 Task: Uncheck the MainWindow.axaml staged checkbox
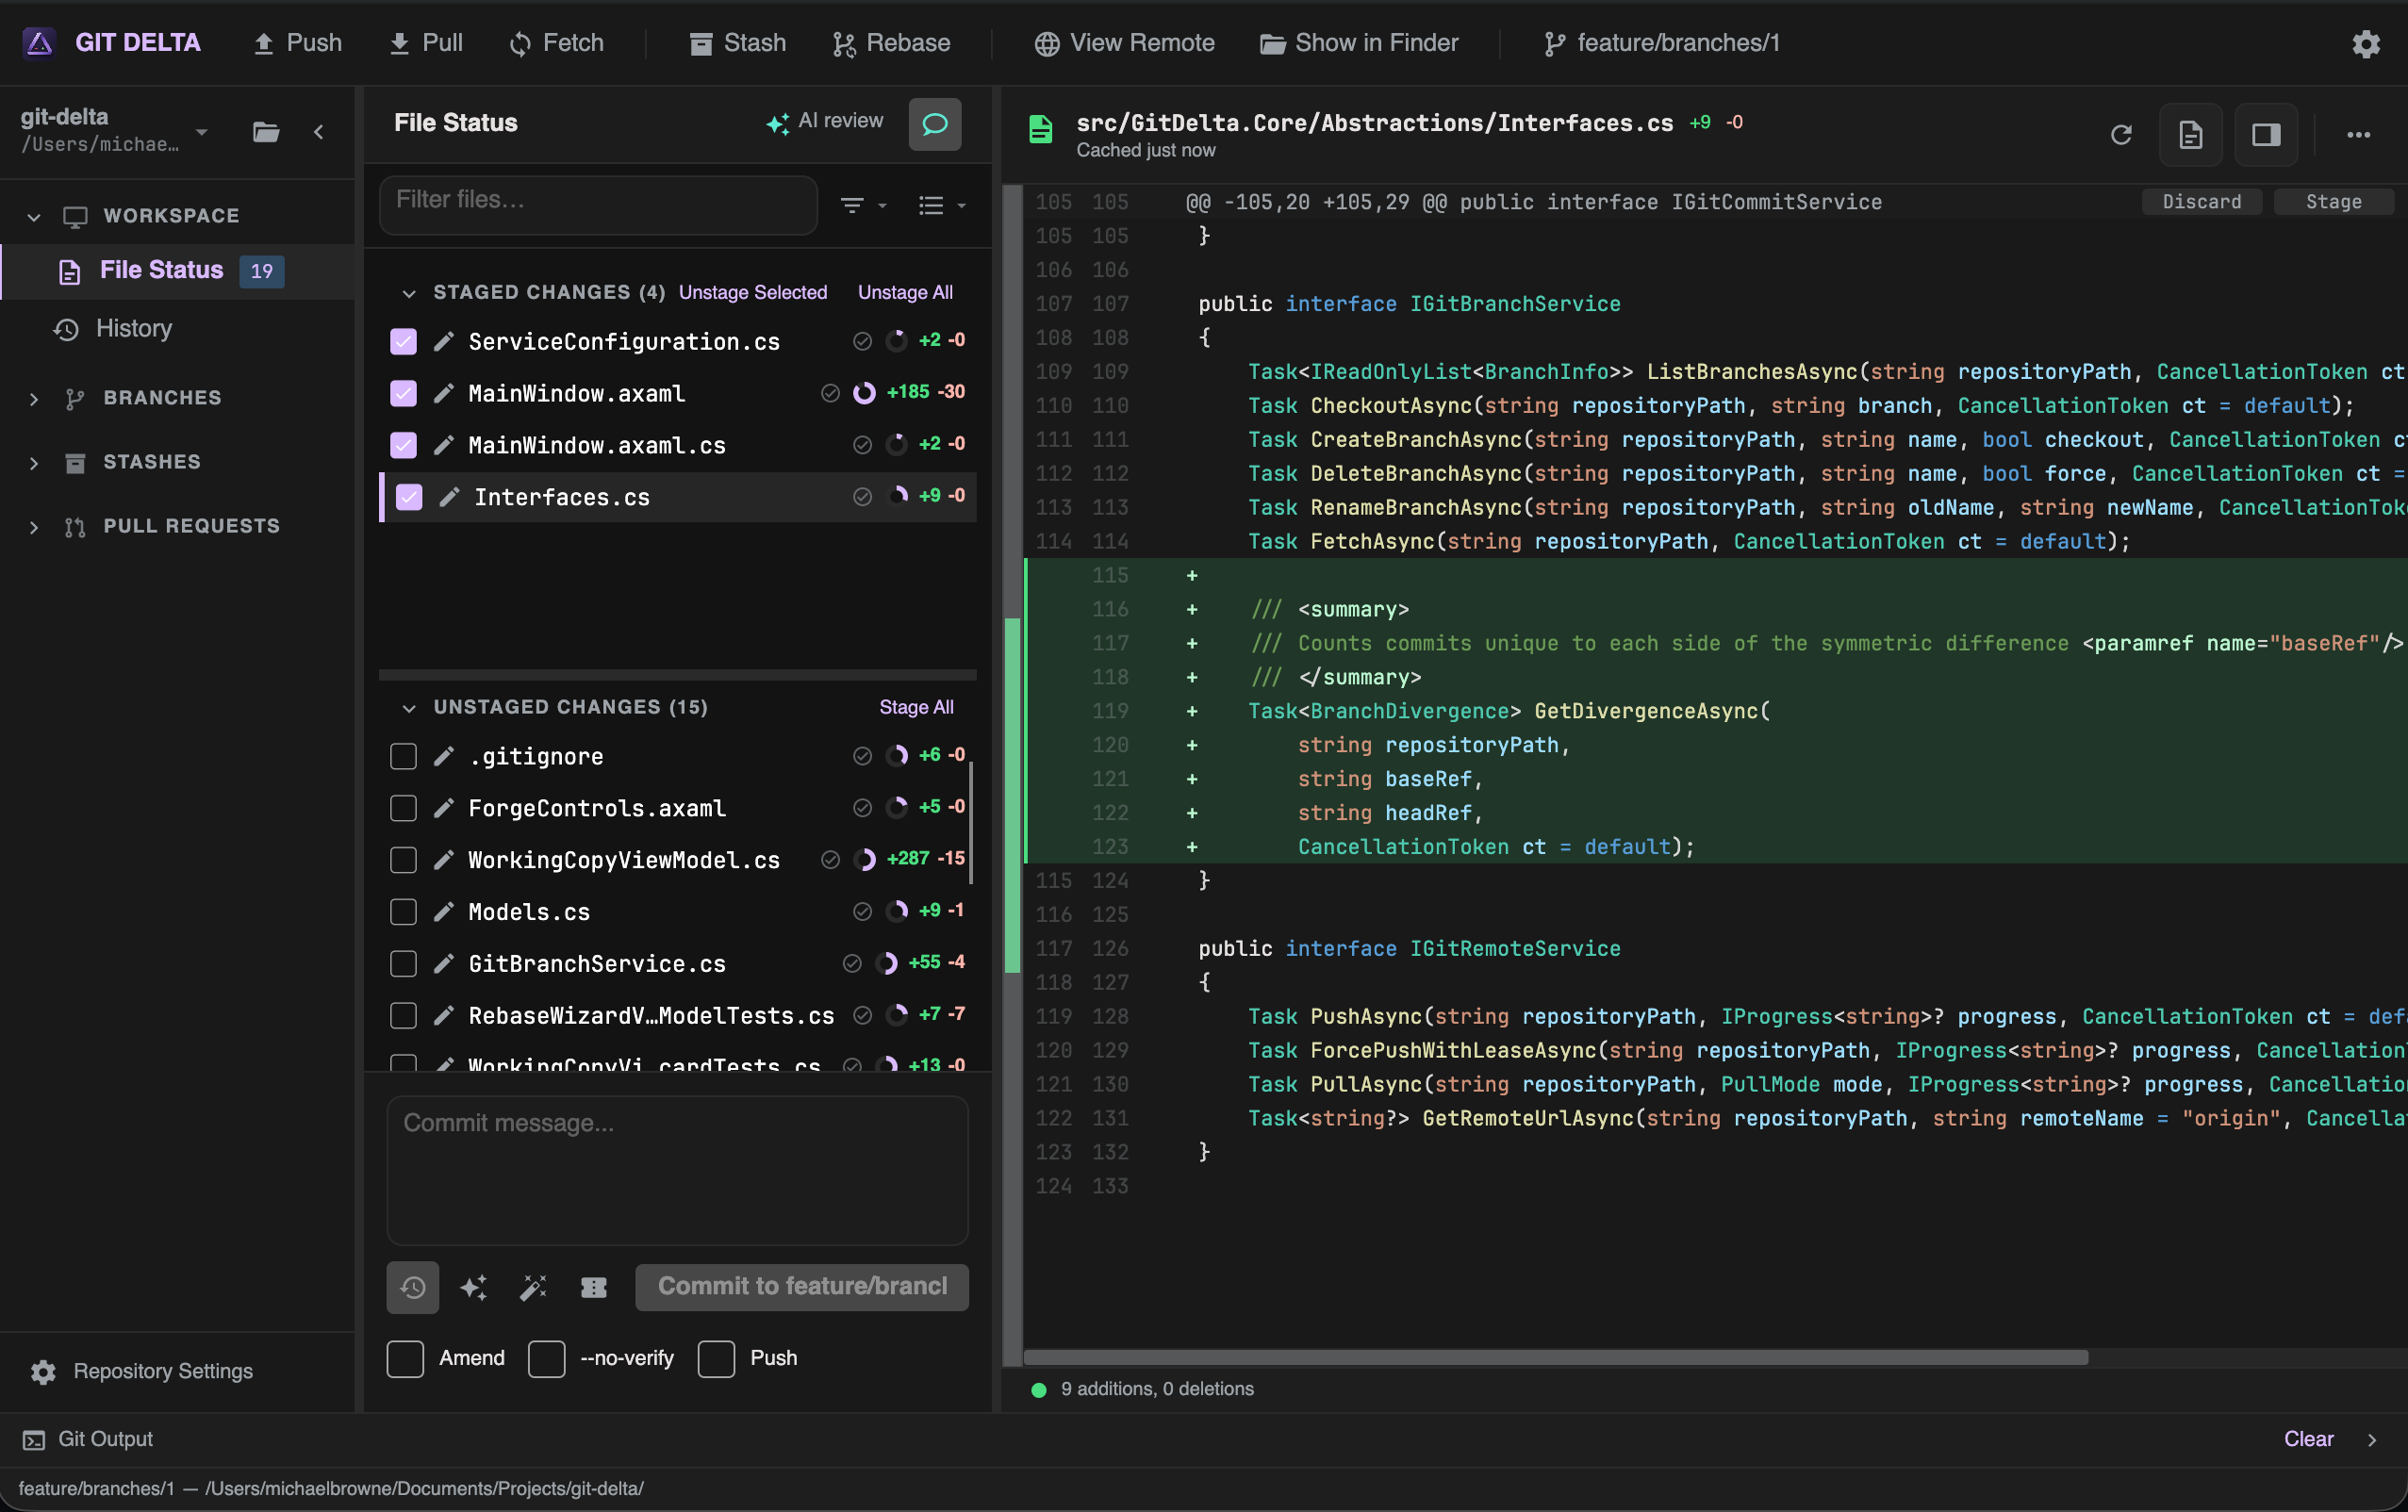pos(403,394)
